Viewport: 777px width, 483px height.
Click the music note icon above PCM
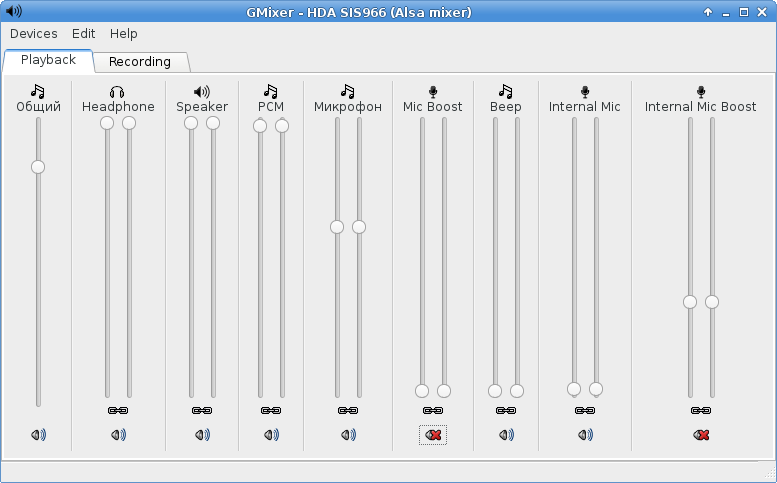[x=271, y=91]
